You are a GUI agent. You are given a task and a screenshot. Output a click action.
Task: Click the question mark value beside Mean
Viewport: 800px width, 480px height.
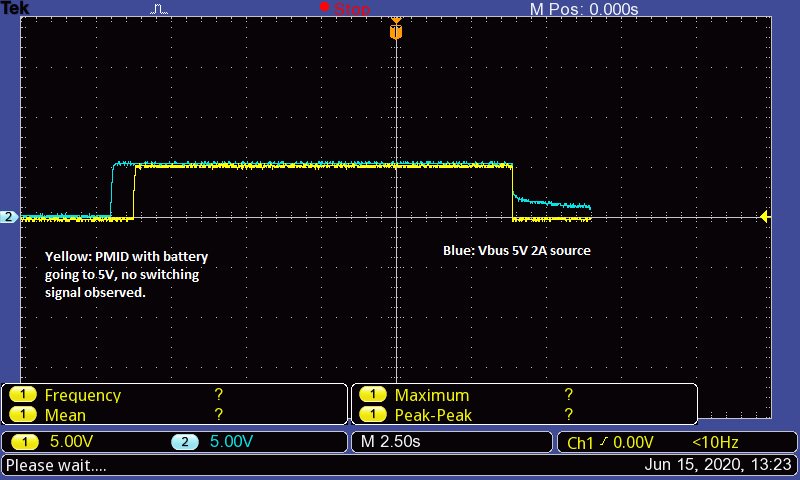pyautogui.click(x=218, y=414)
